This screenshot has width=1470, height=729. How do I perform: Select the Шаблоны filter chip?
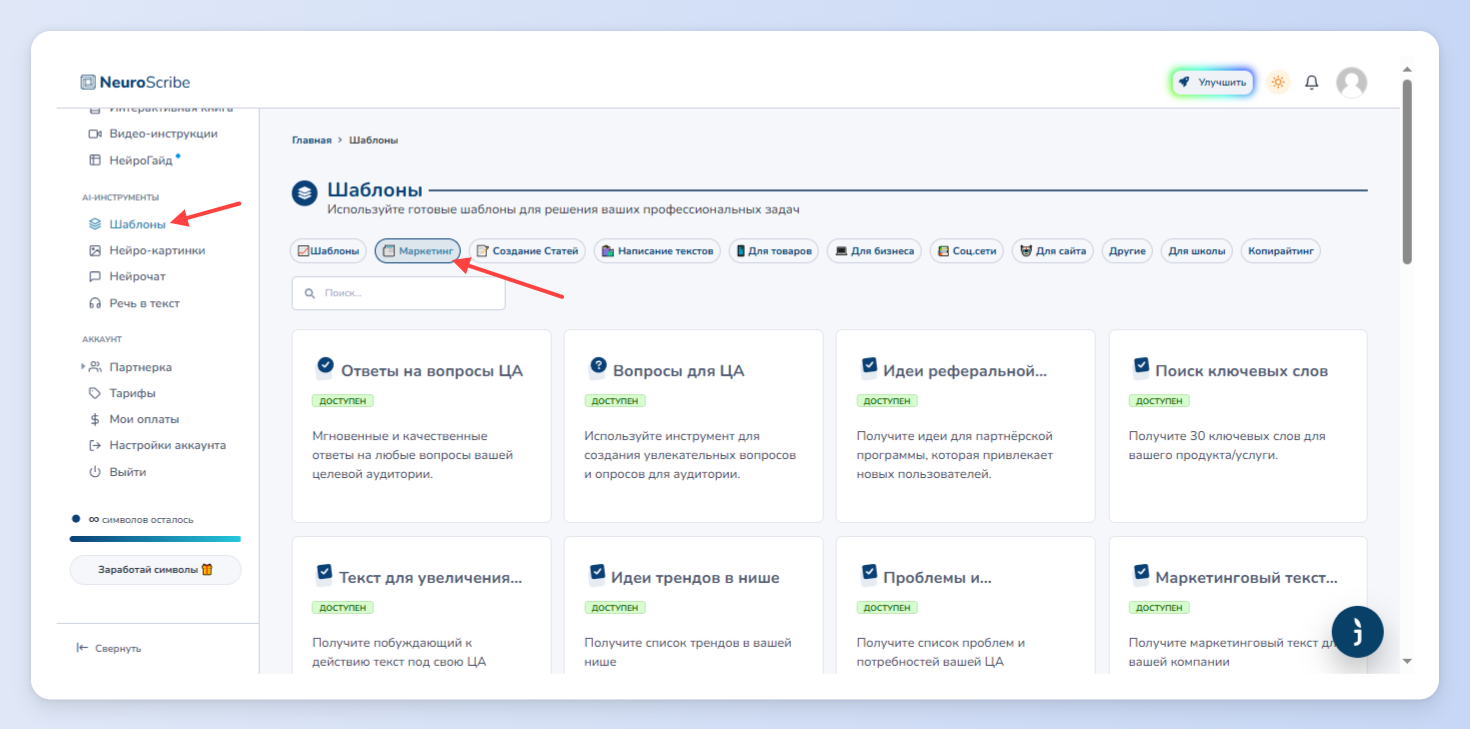[328, 251]
